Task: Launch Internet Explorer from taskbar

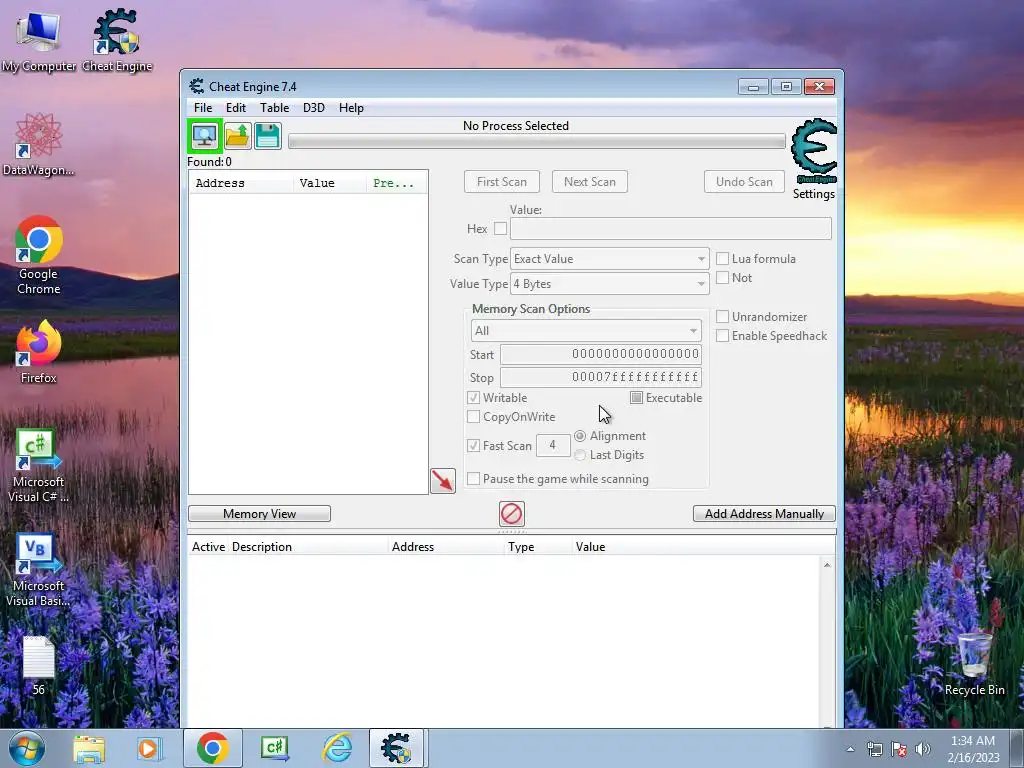Action: click(x=337, y=748)
